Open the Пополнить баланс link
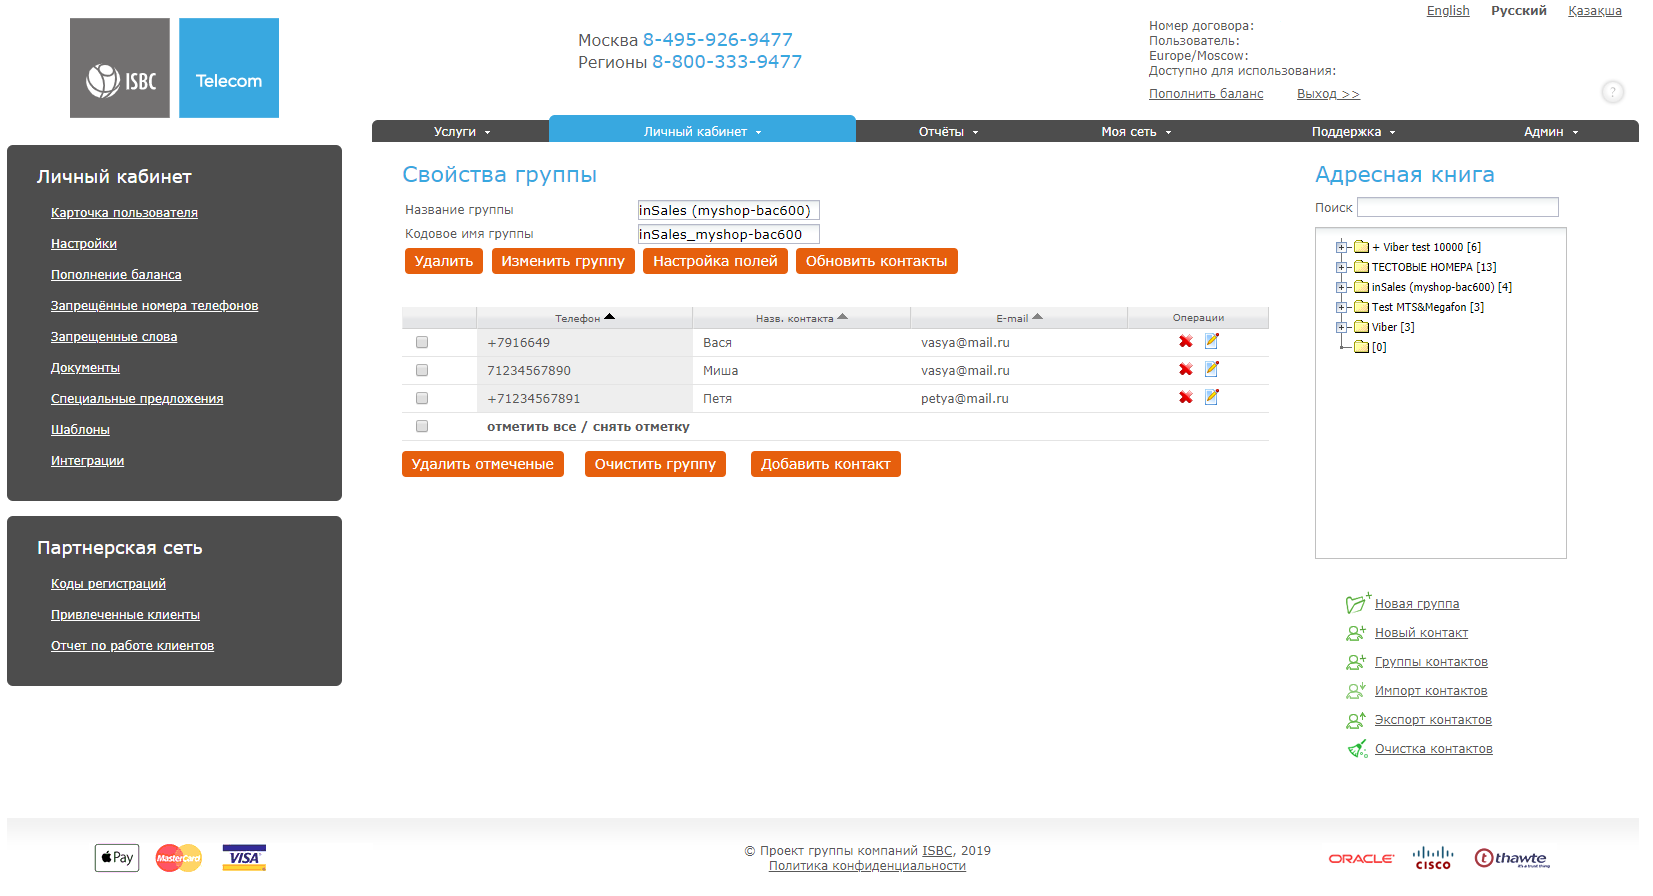The image size is (1653, 896). coord(1205,94)
